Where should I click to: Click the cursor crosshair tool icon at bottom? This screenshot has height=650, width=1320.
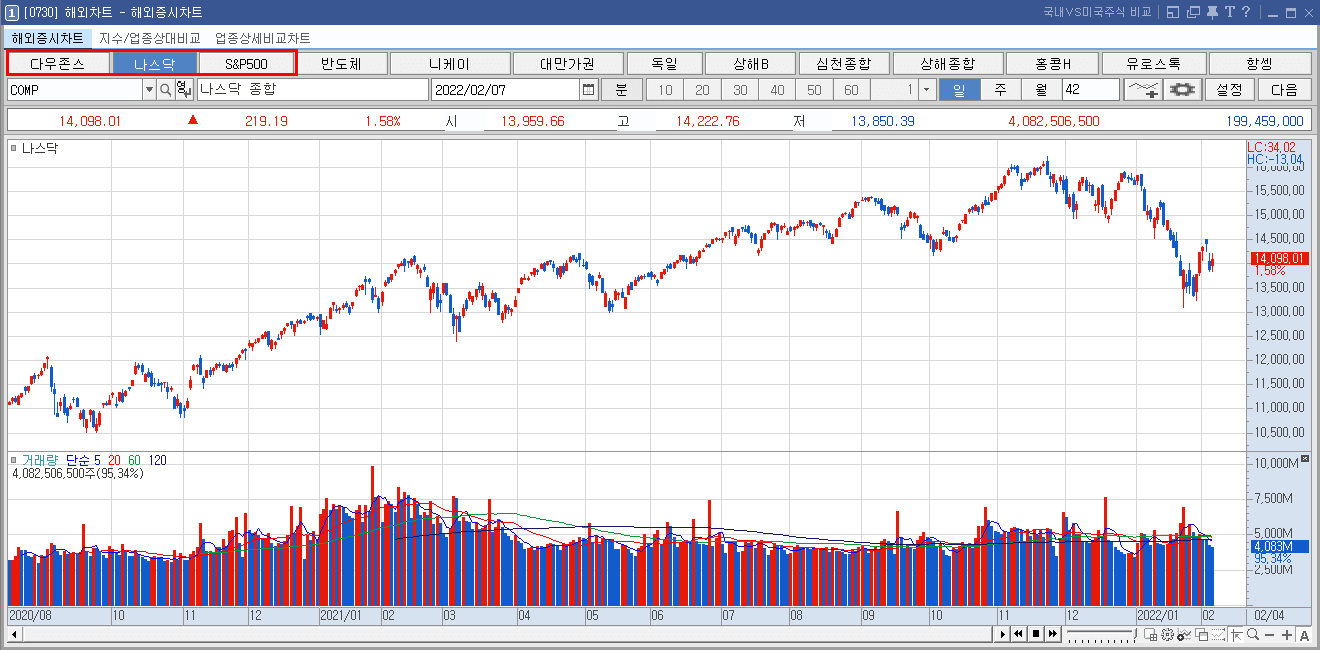1236,635
